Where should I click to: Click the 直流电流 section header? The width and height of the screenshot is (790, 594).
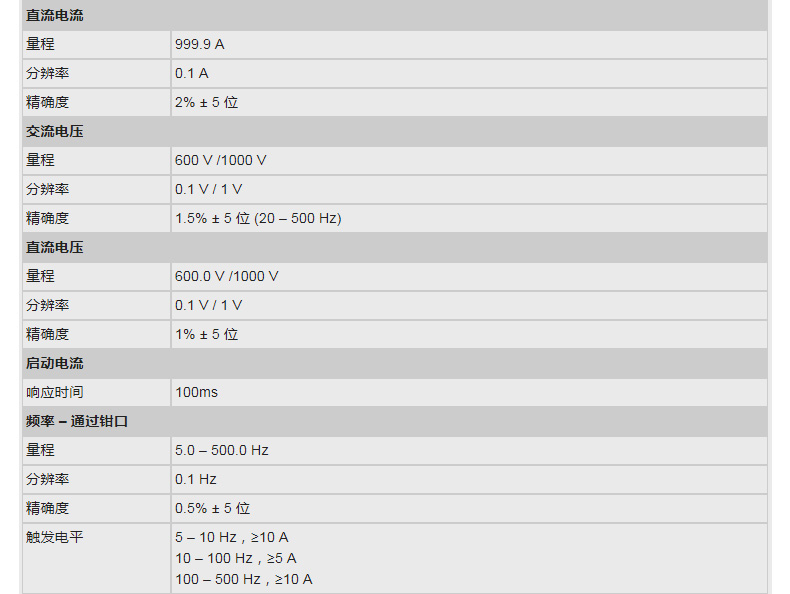[55, 15]
